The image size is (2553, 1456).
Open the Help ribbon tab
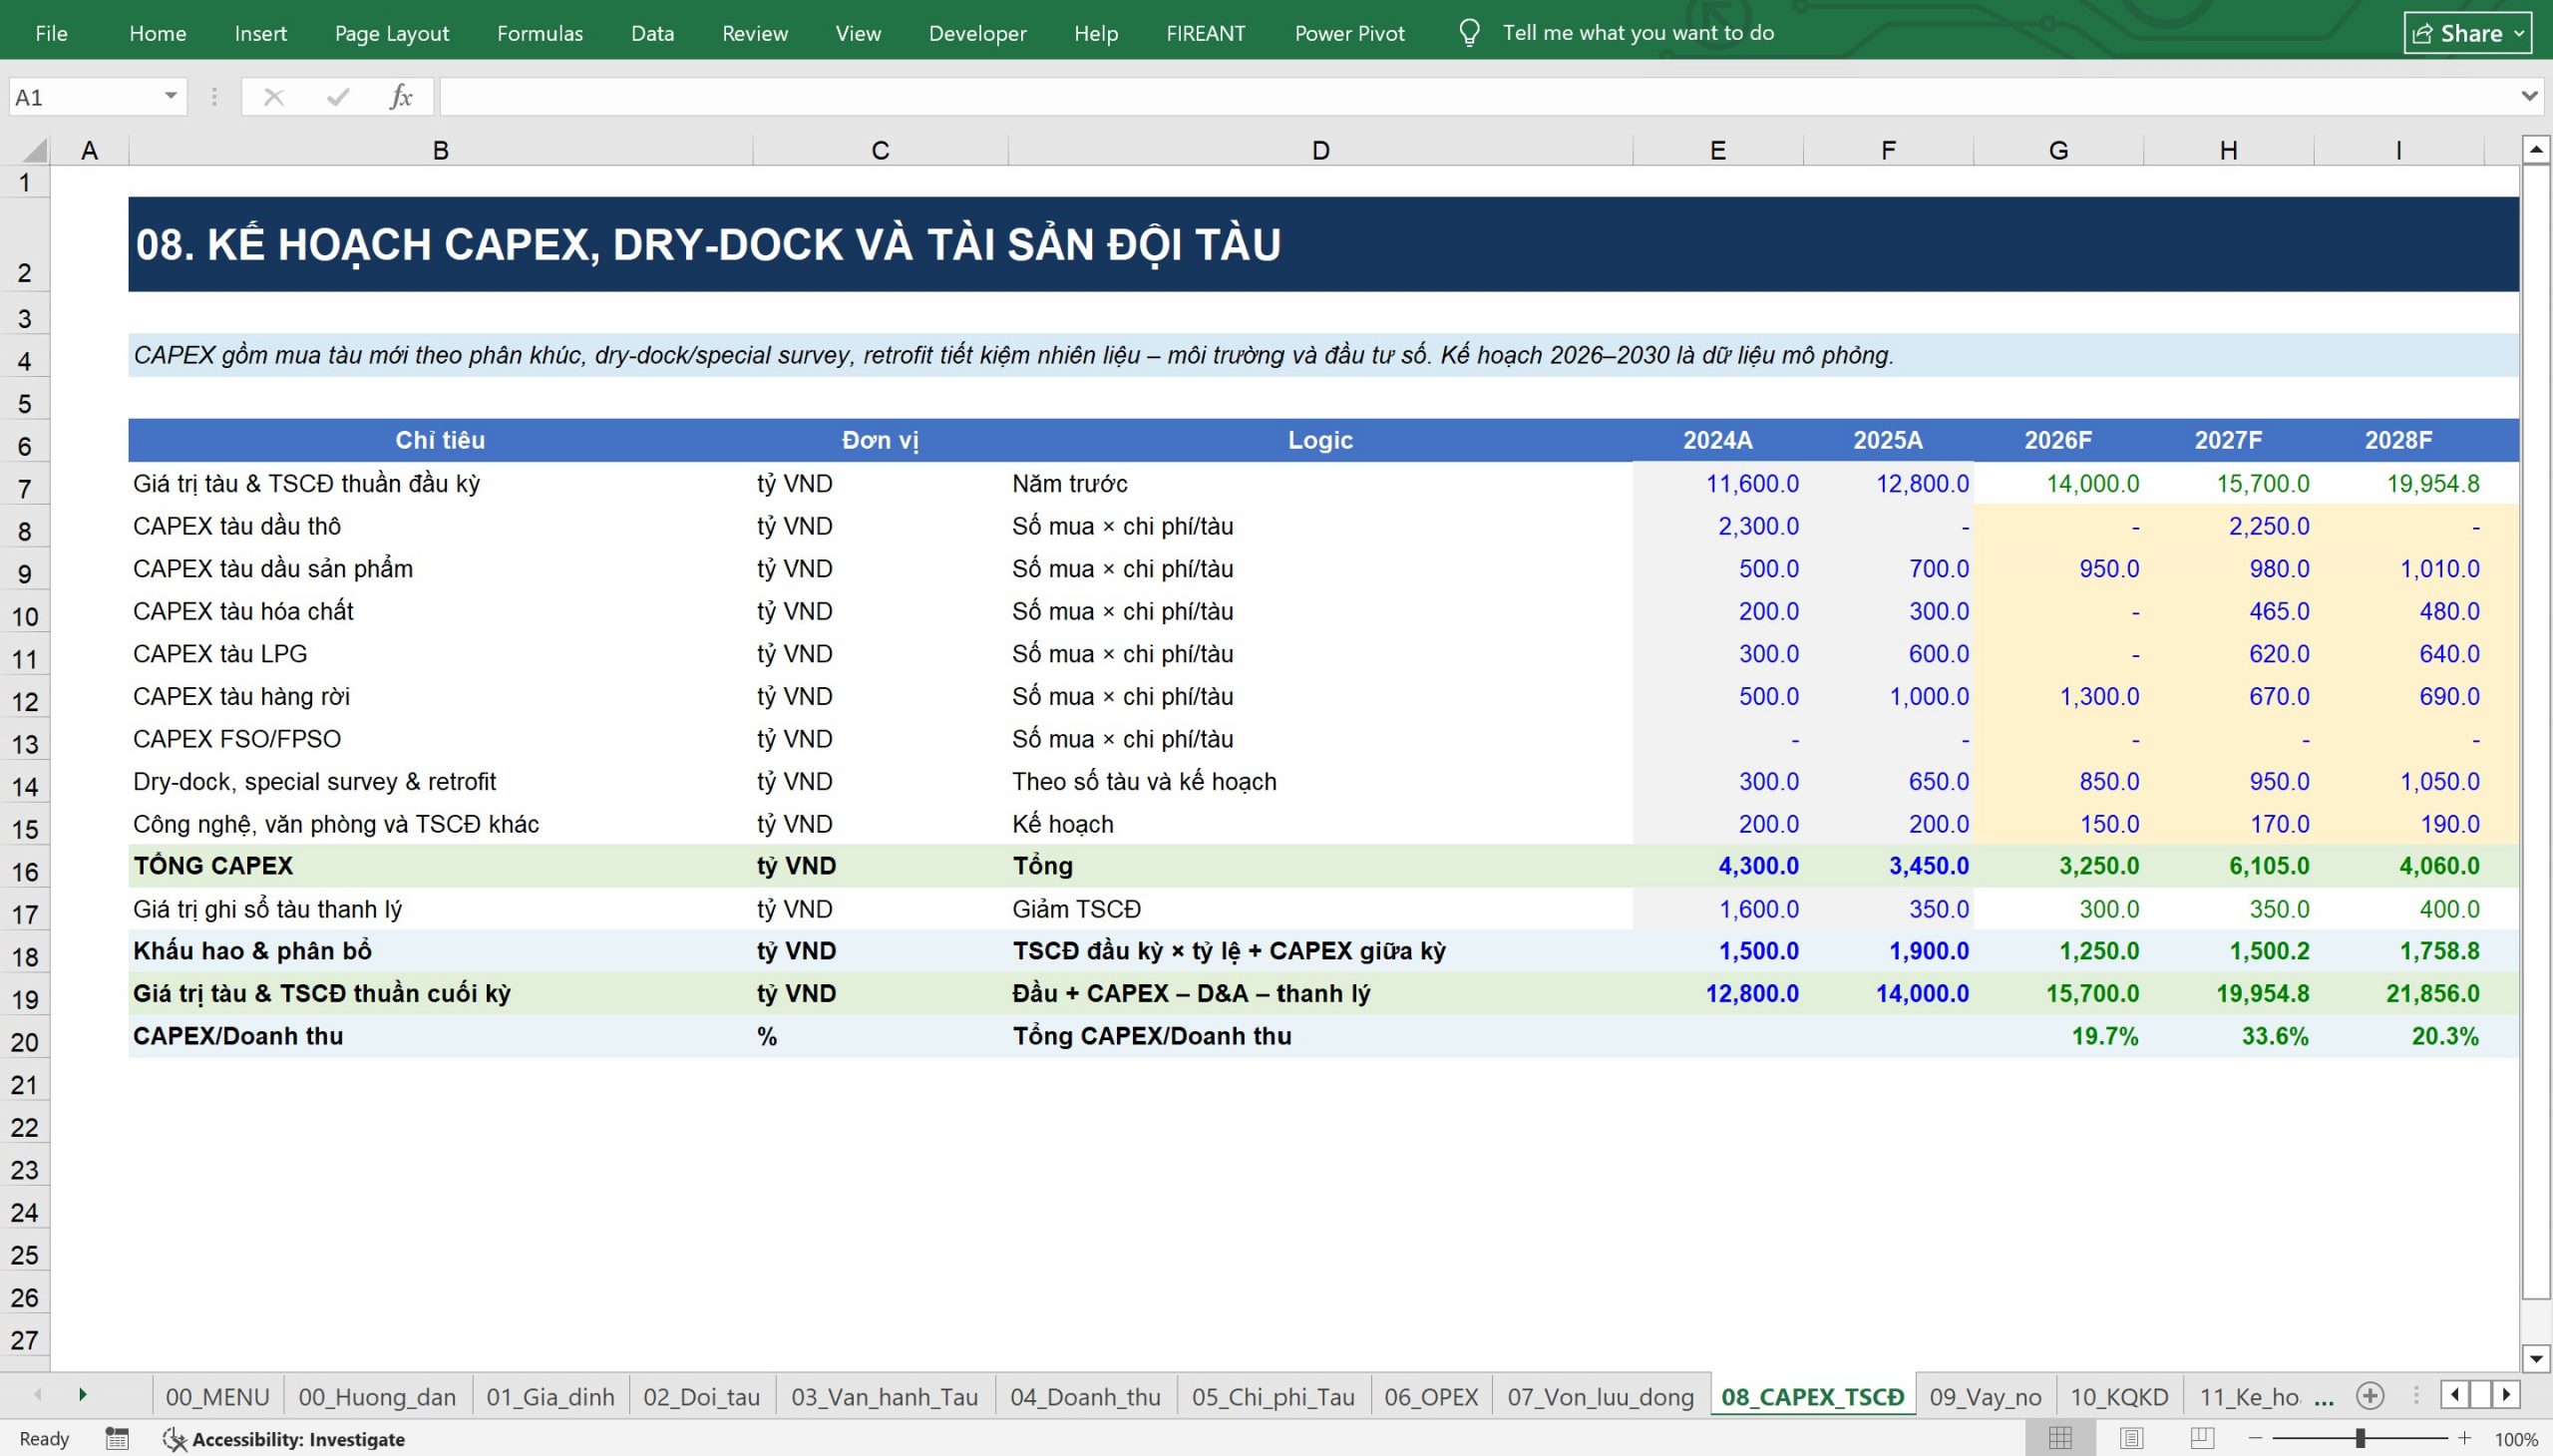1096,33
